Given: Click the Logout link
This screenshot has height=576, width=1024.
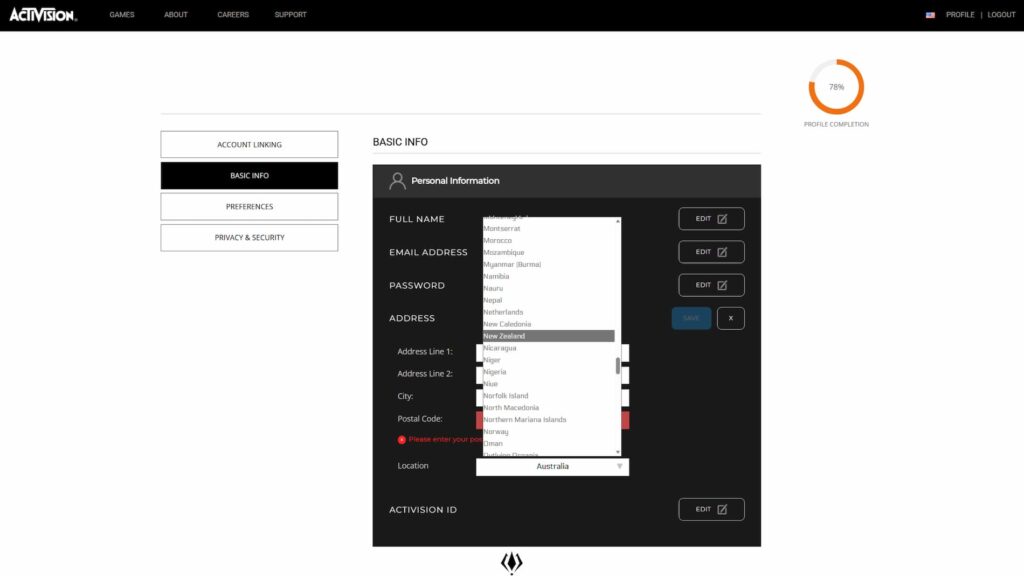Looking at the screenshot, I should pyautogui.click(x=1001, y=15).
